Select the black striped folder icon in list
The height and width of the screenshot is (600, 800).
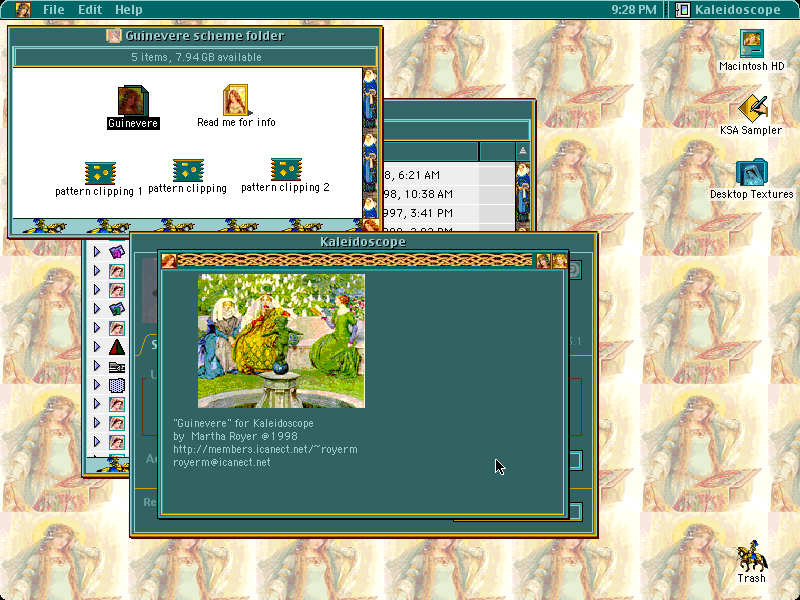pos(117,366)
